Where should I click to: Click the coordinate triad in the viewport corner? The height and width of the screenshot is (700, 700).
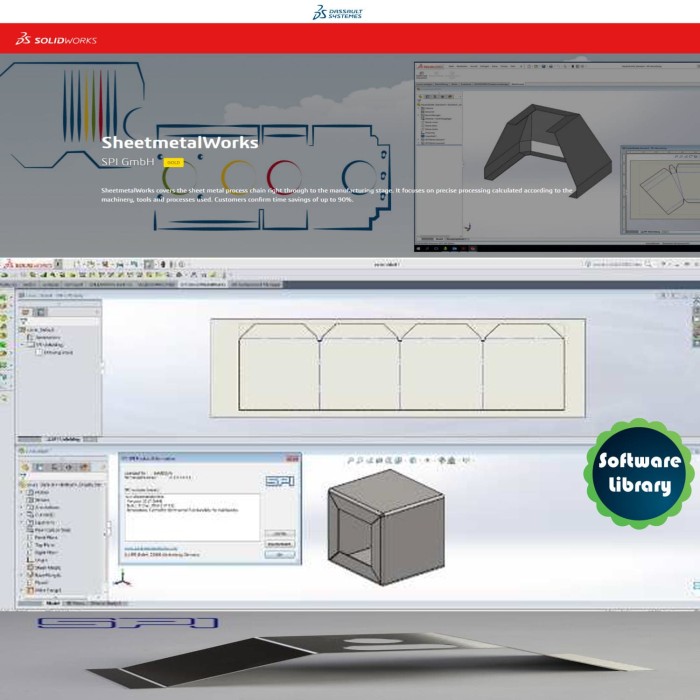point(122,577)
